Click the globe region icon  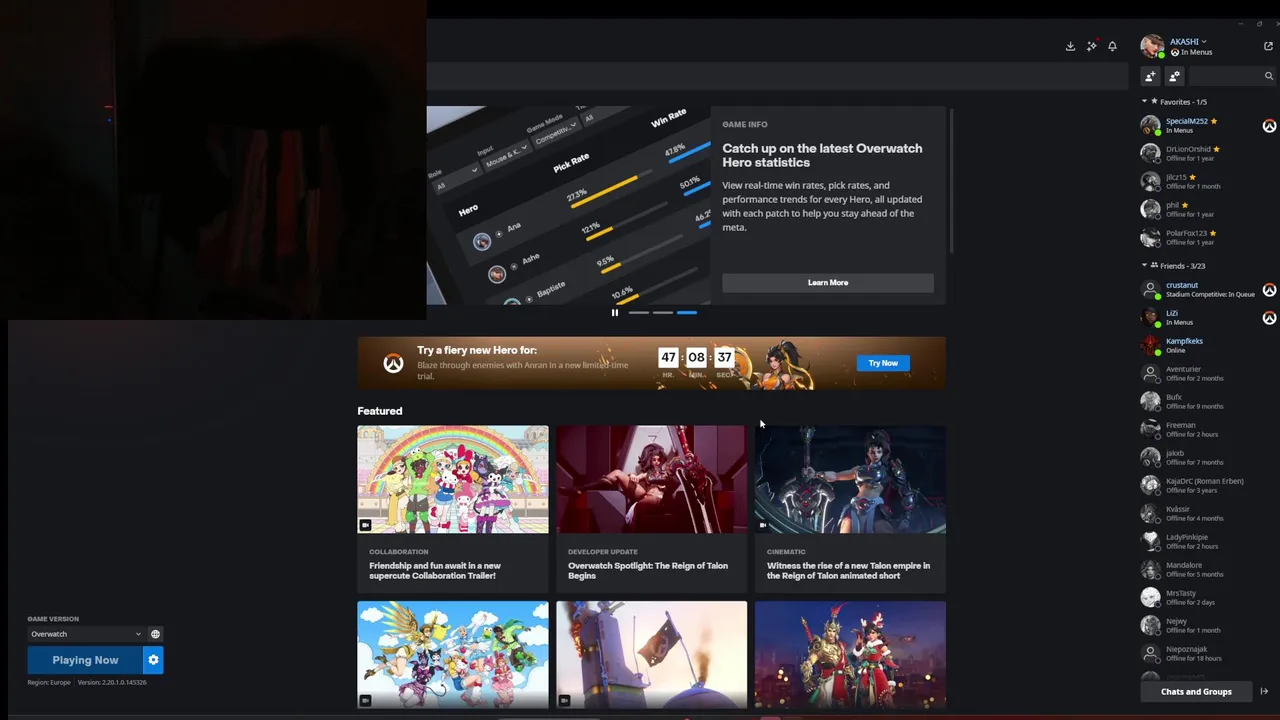(x=155, y=634)
